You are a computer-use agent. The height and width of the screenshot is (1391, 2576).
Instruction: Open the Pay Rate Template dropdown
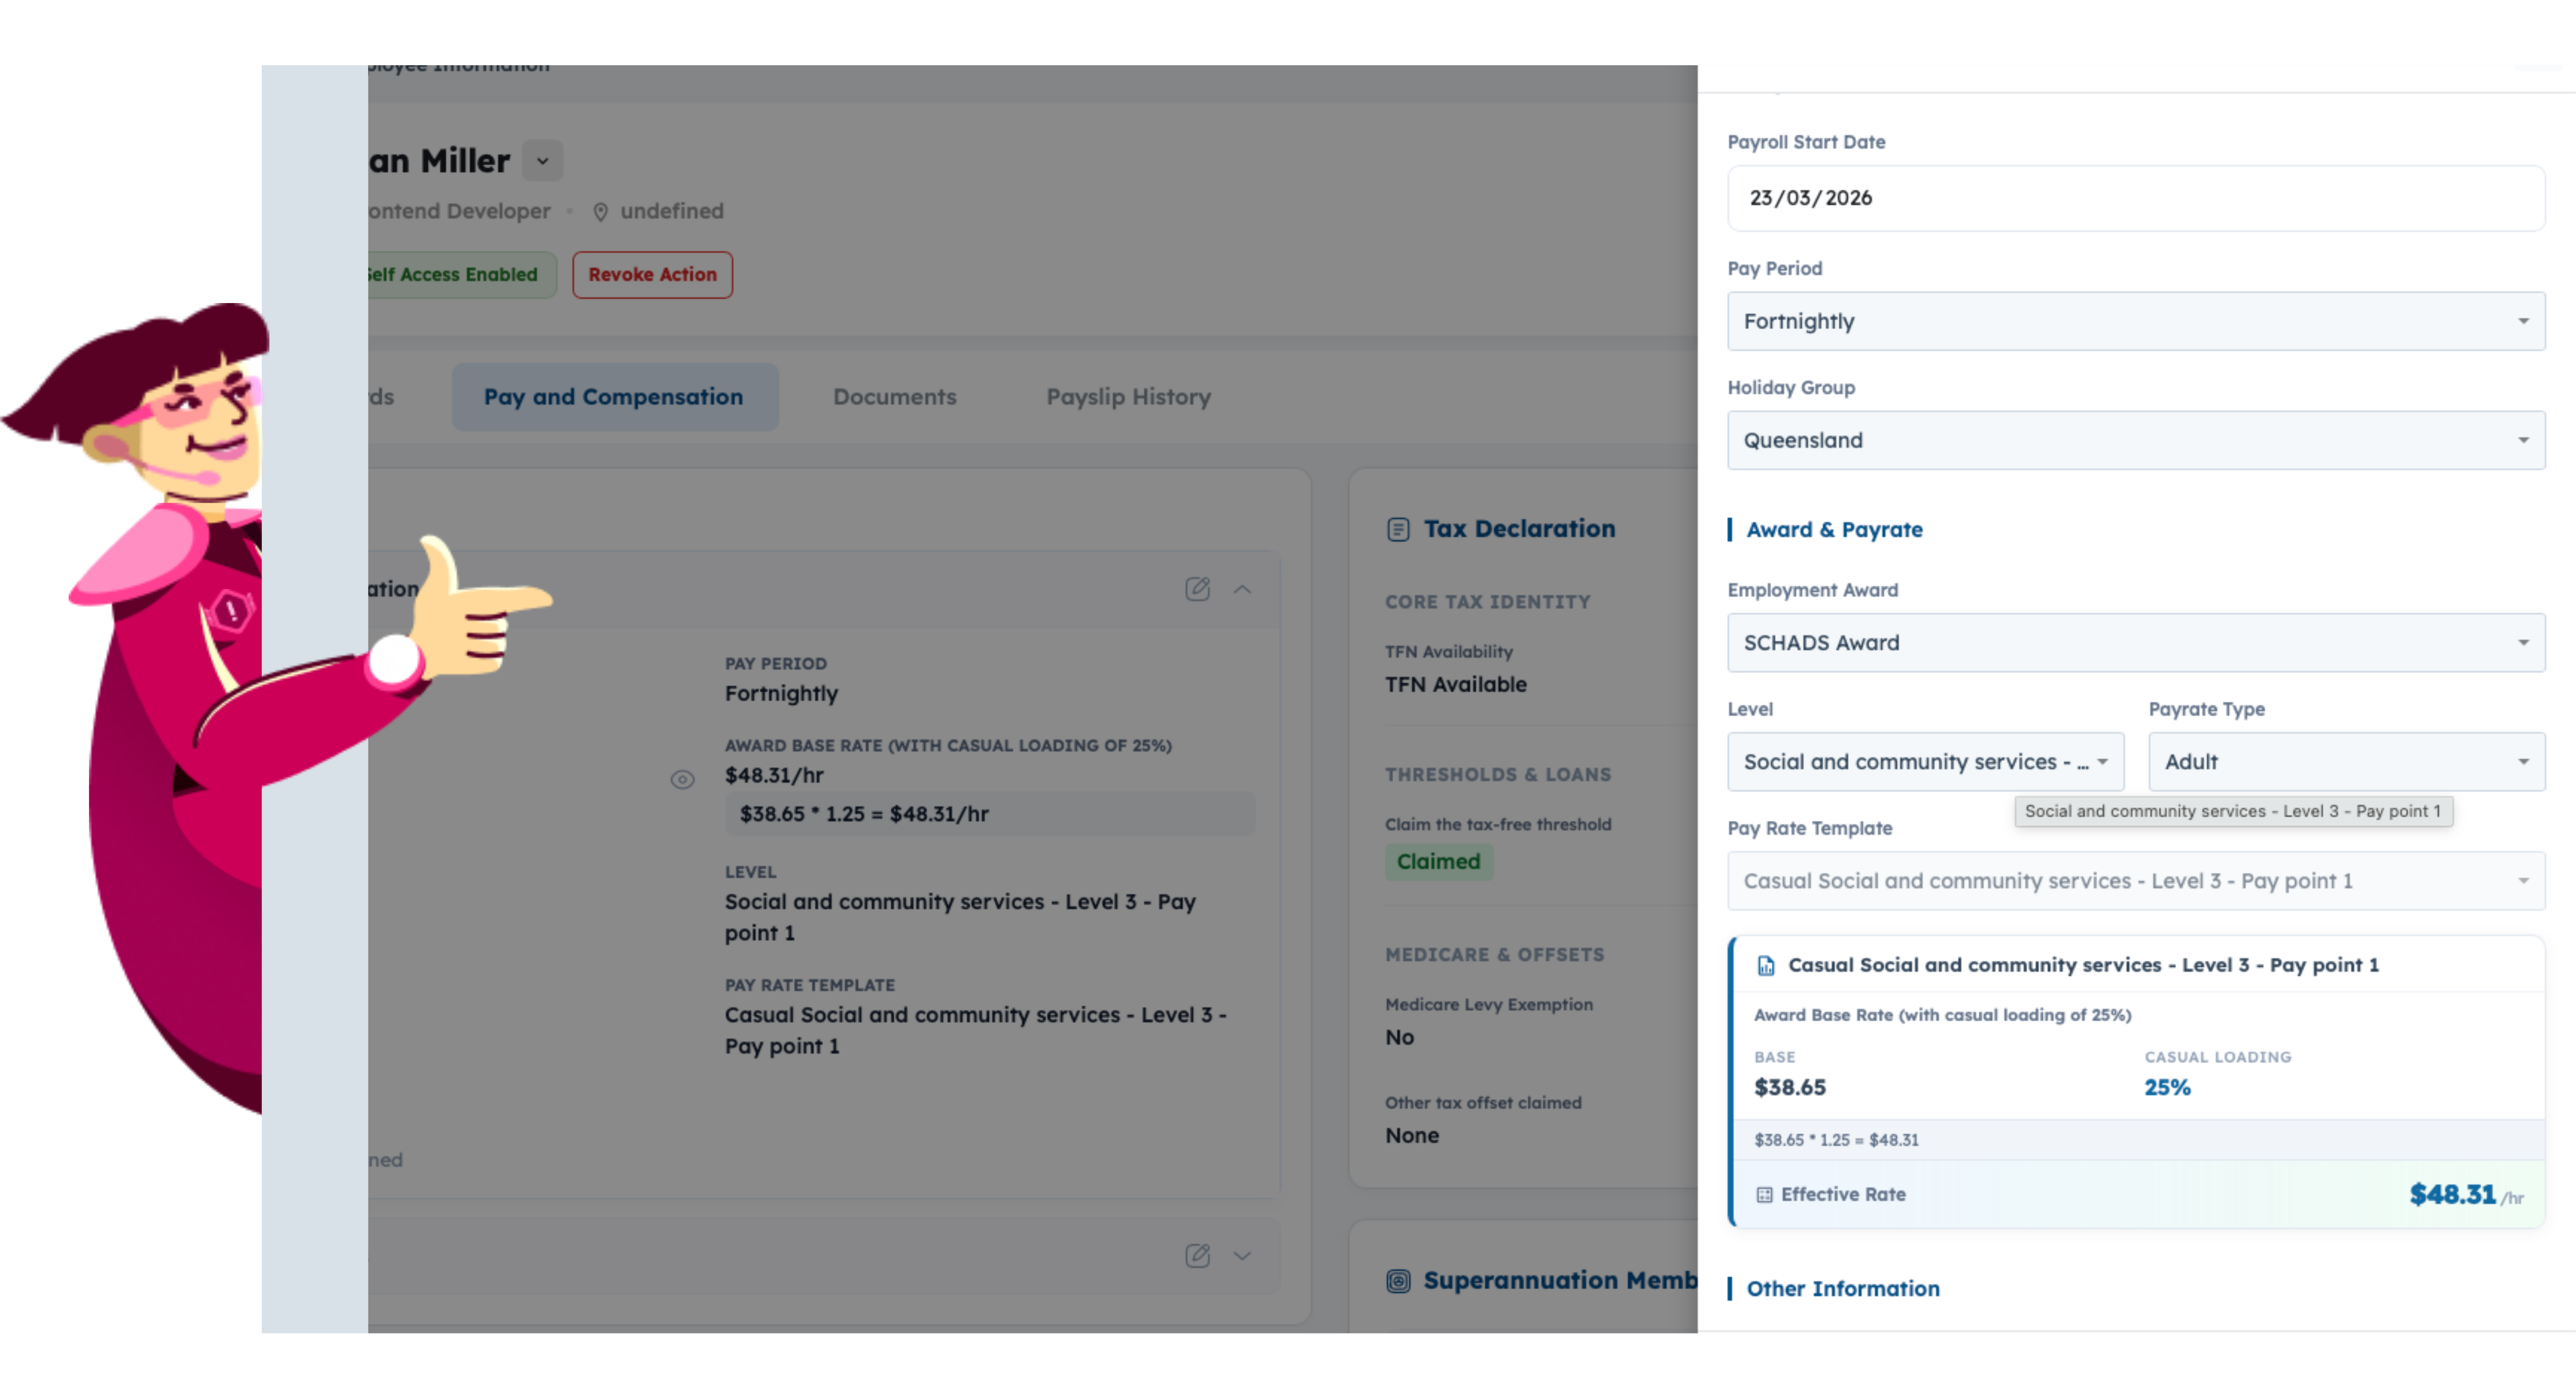(2136, 881)
